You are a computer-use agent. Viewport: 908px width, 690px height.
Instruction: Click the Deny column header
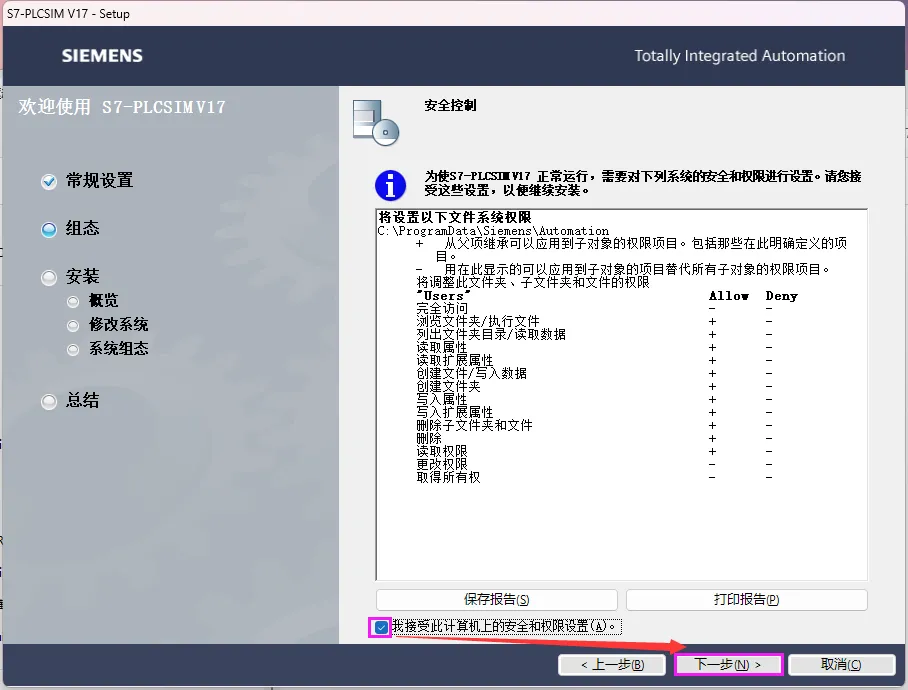781,296
